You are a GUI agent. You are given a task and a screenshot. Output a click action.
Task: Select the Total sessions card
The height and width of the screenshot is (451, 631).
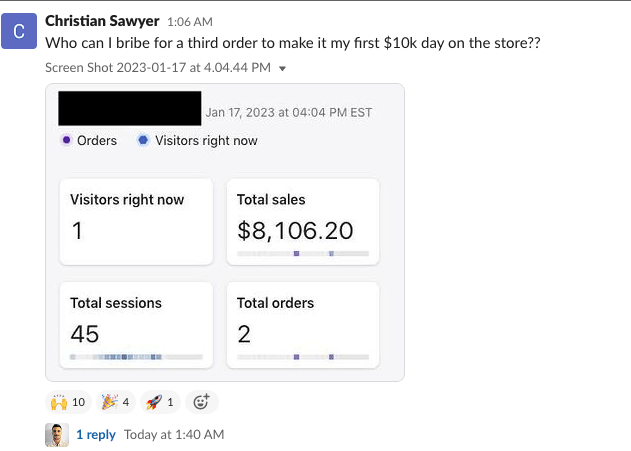coord(136,325)
